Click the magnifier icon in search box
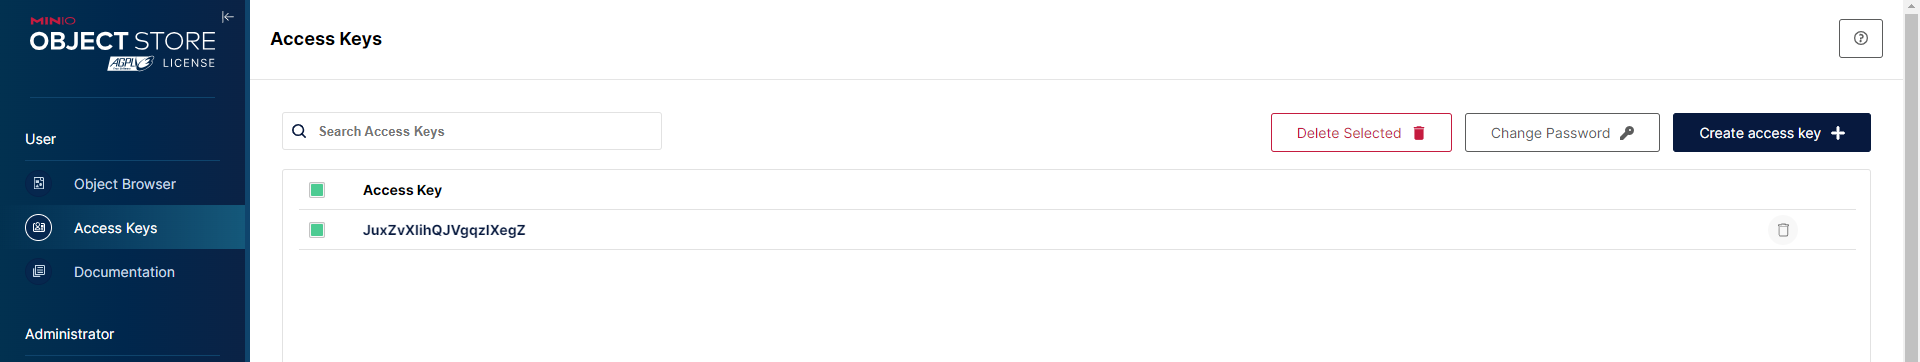 coord(299,131)
